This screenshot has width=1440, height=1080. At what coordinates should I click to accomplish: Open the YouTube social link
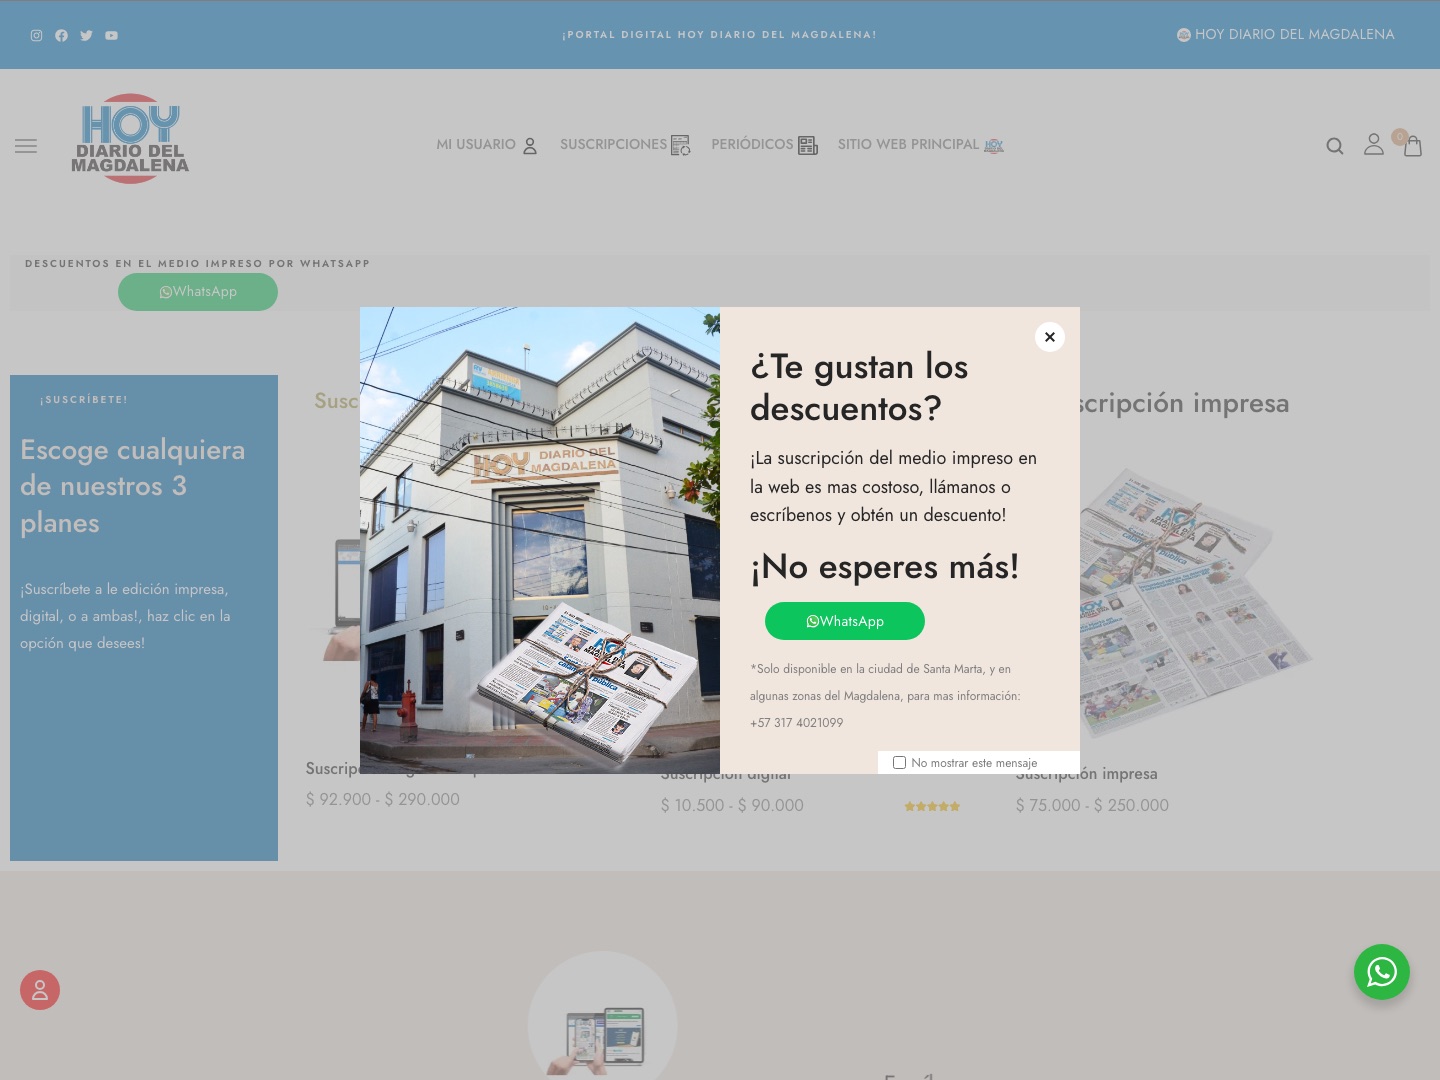point(111,35)
